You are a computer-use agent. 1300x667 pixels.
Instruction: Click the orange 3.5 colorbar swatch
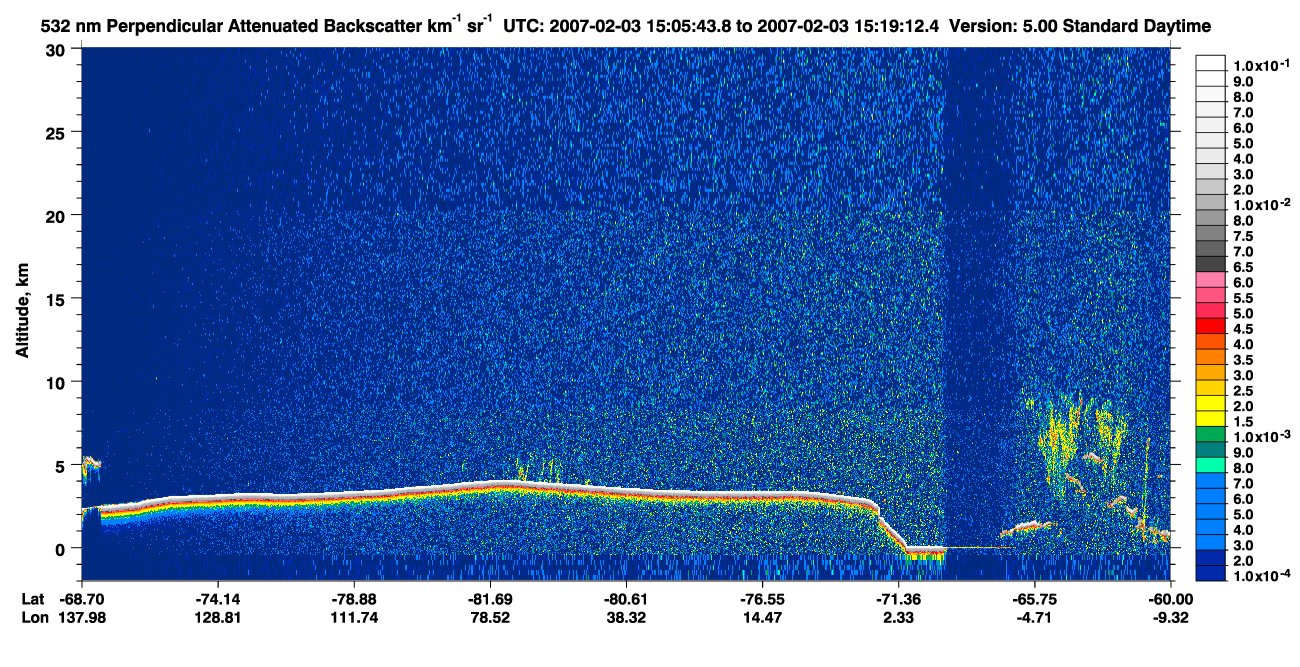pyautogui.click(x=1210, y=360)
